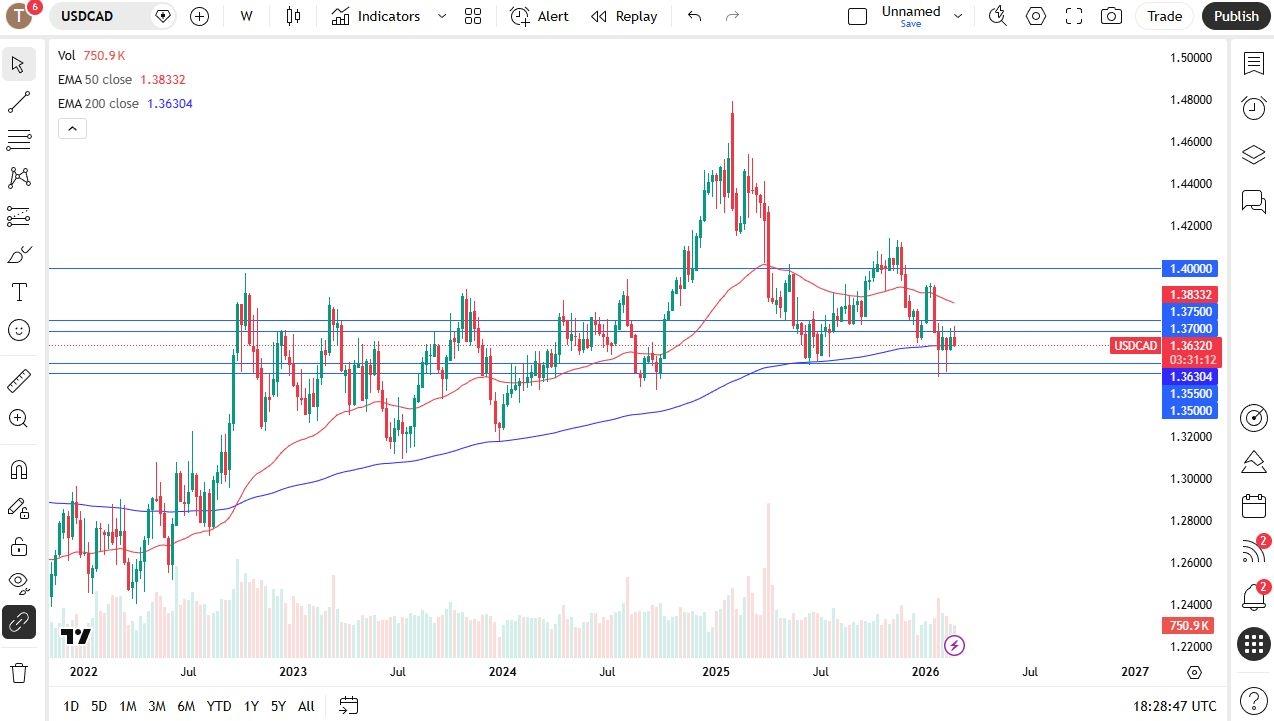The width and height of the screenshot is (1274, 721).
Task: Switch to the 1Y range tab
Action: 251,706
